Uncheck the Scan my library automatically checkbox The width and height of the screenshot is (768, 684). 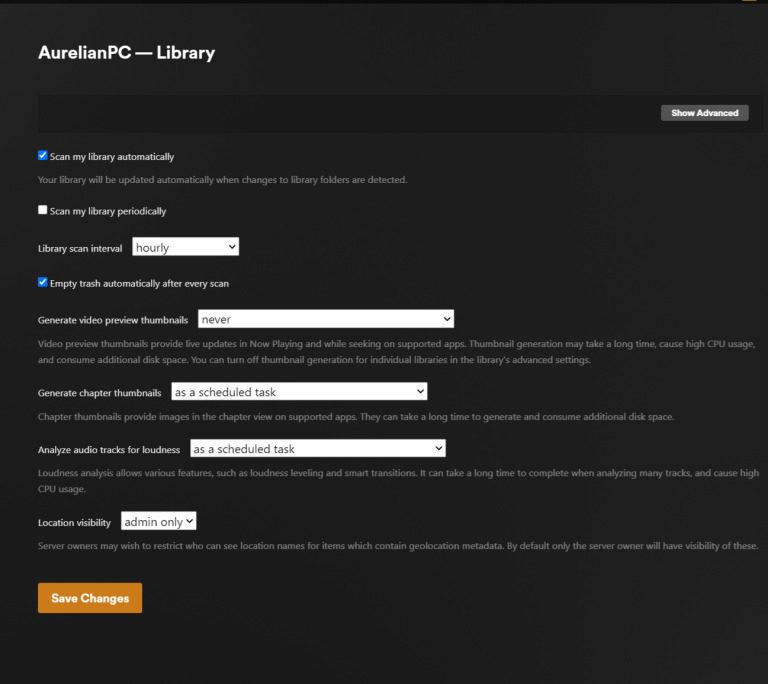(x=43, y=156)
